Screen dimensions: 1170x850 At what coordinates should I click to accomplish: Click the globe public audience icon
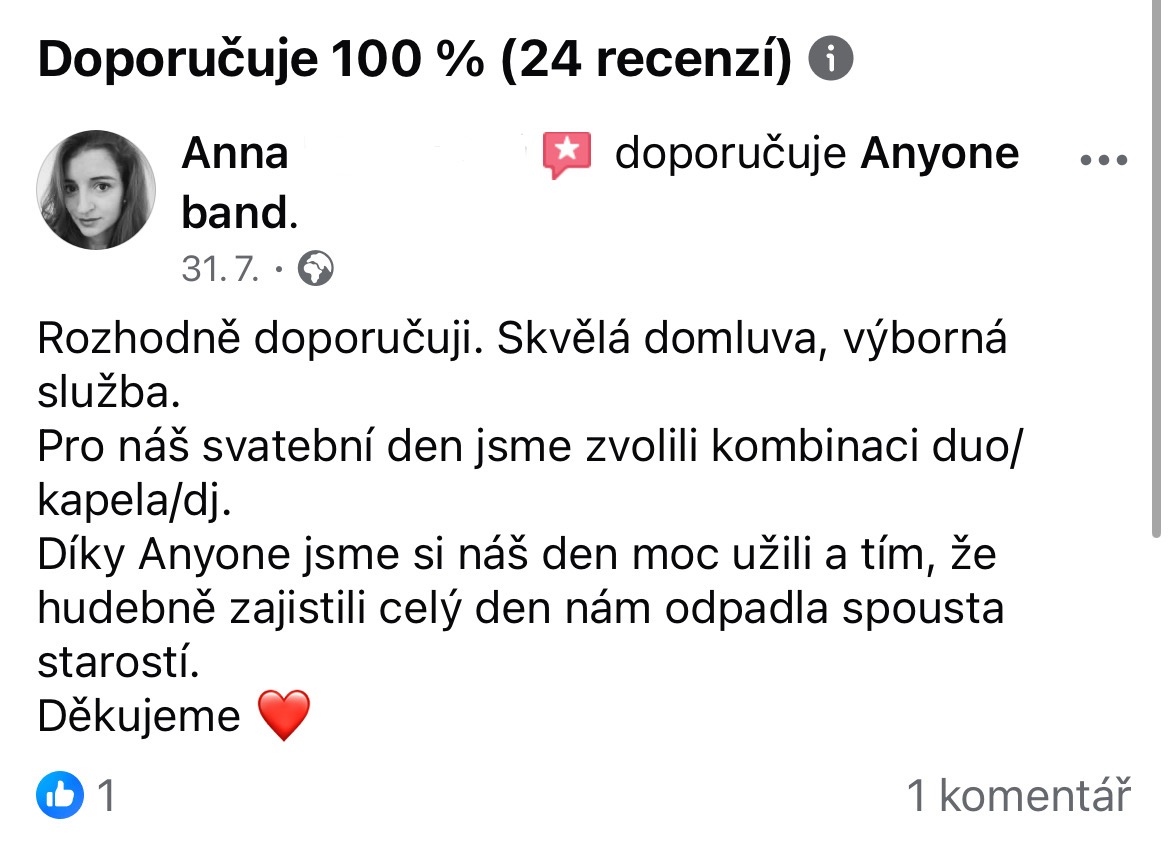click(x=316, y=268)
